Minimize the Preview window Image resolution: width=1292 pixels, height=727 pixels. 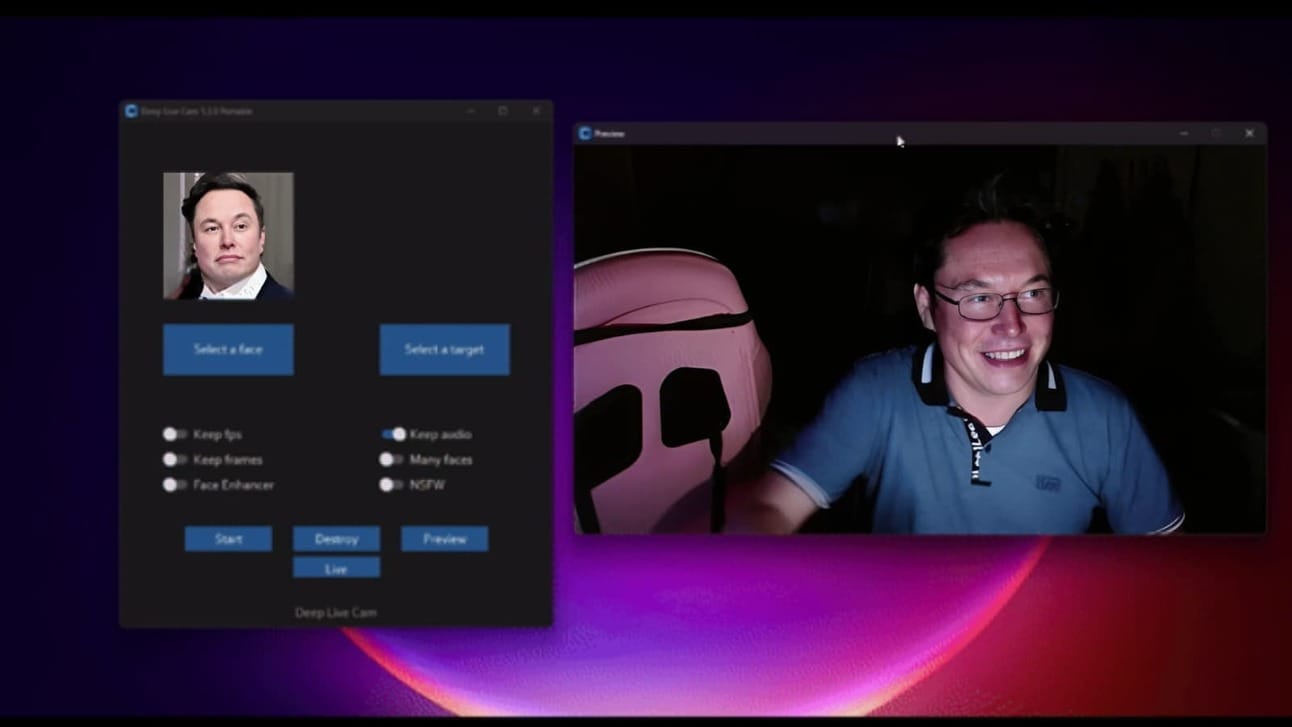[1184, 133]
